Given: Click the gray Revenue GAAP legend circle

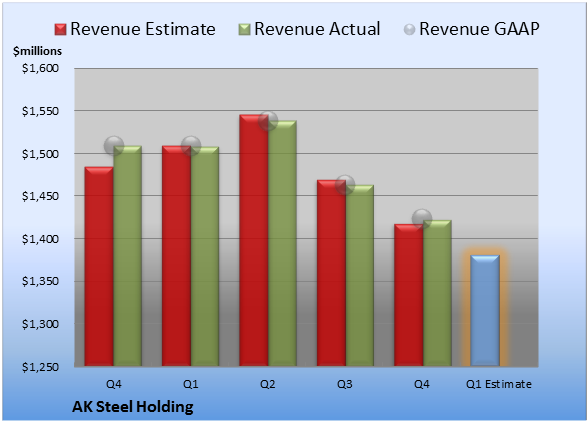Looking at the screenshot, I should [x=409, y=29].
